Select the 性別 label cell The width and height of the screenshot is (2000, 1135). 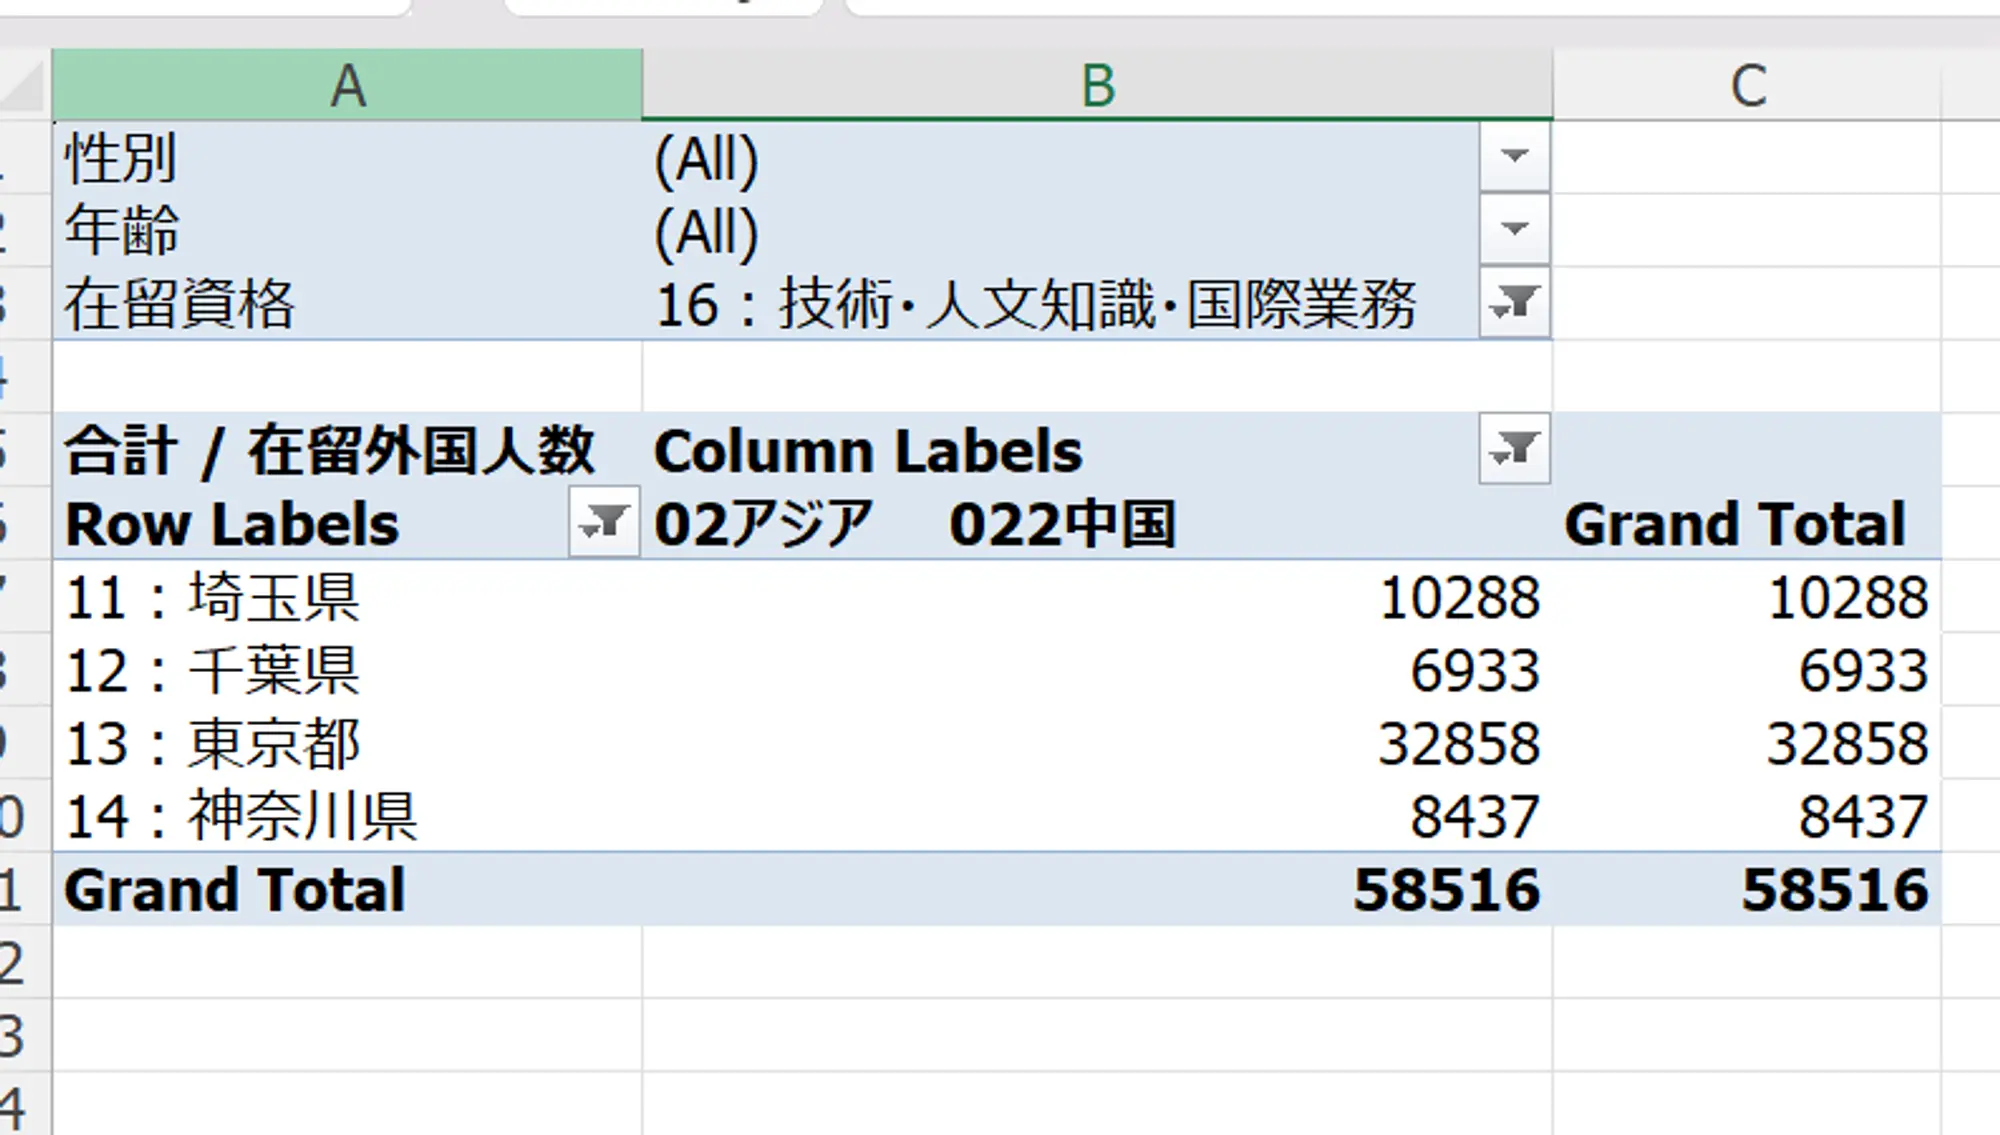(x=347, y=158)
